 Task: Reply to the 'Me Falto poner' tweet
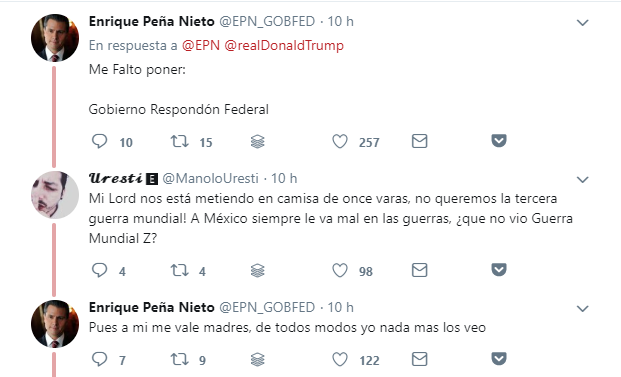pyautogui.click(x=99, y=141)
